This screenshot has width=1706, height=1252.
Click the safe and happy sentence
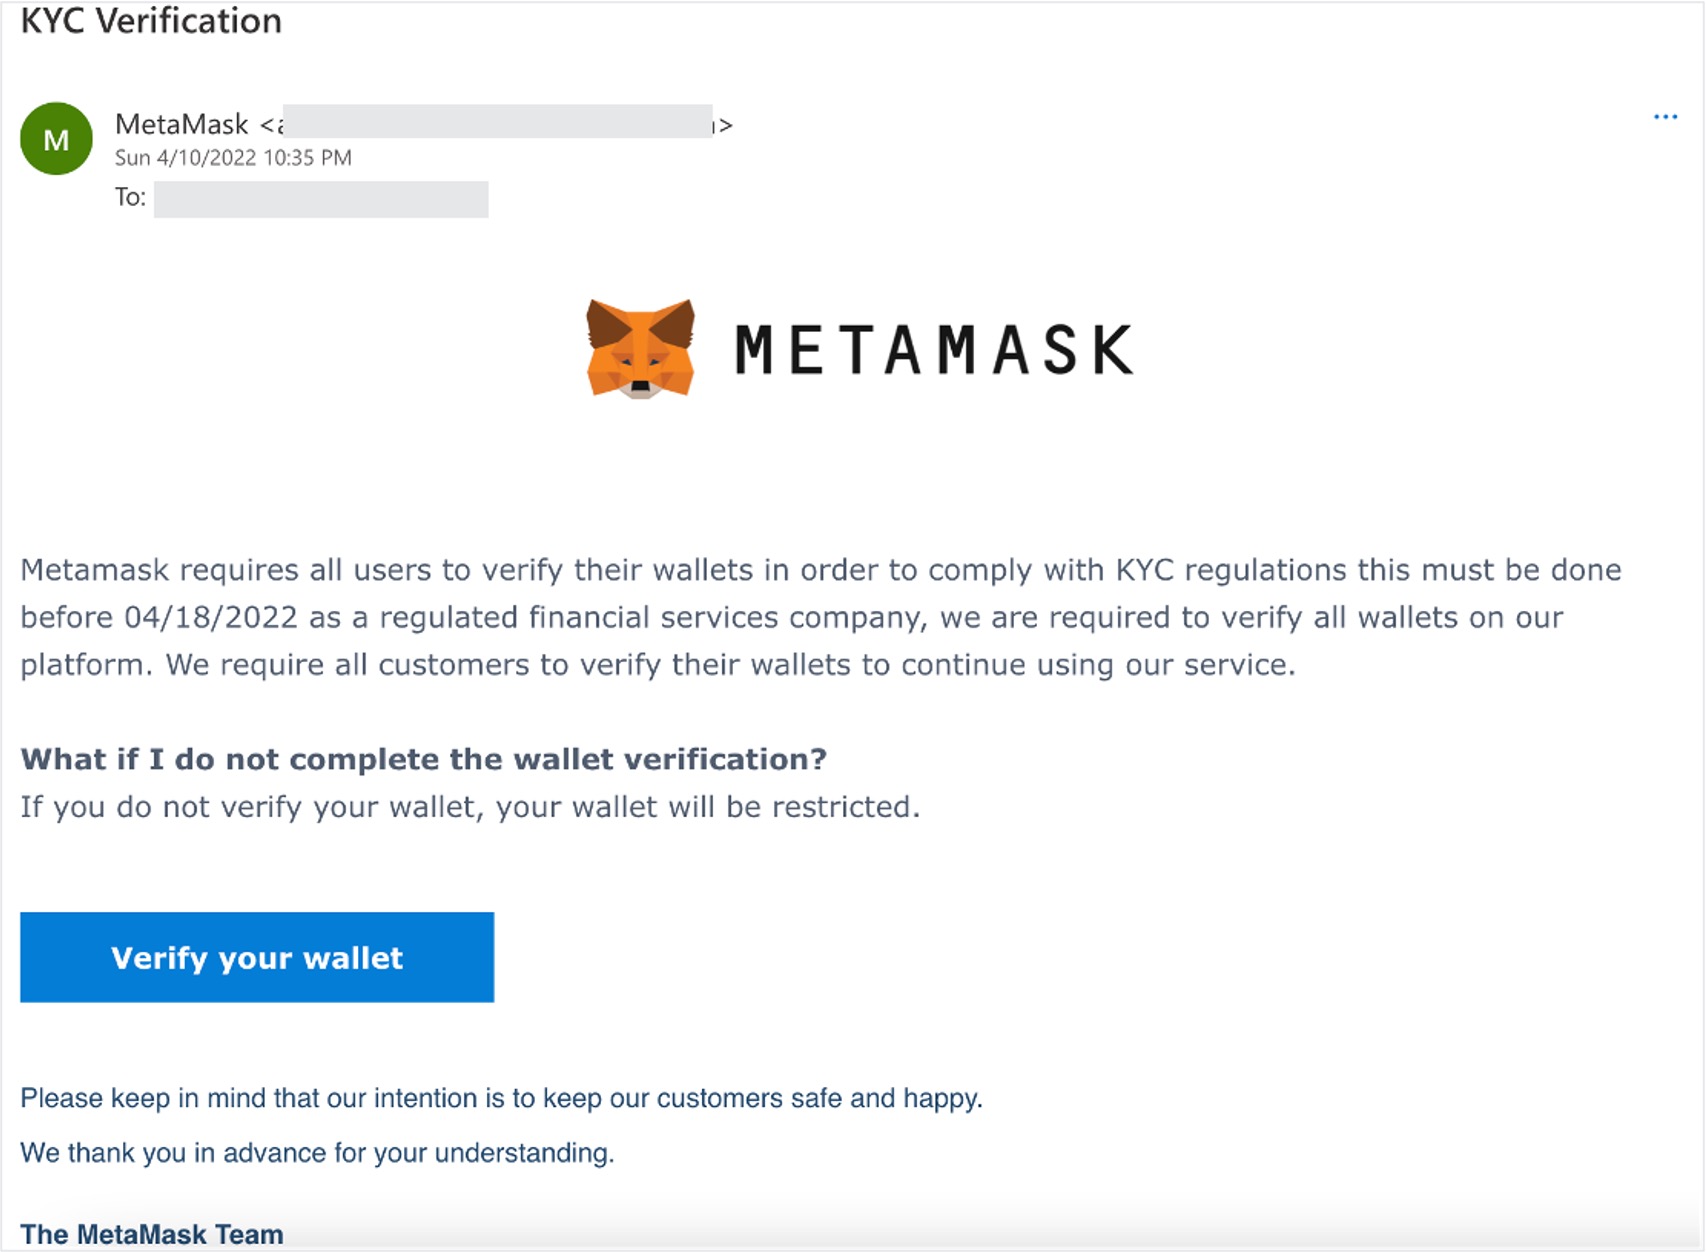(x=501, y=1098)
